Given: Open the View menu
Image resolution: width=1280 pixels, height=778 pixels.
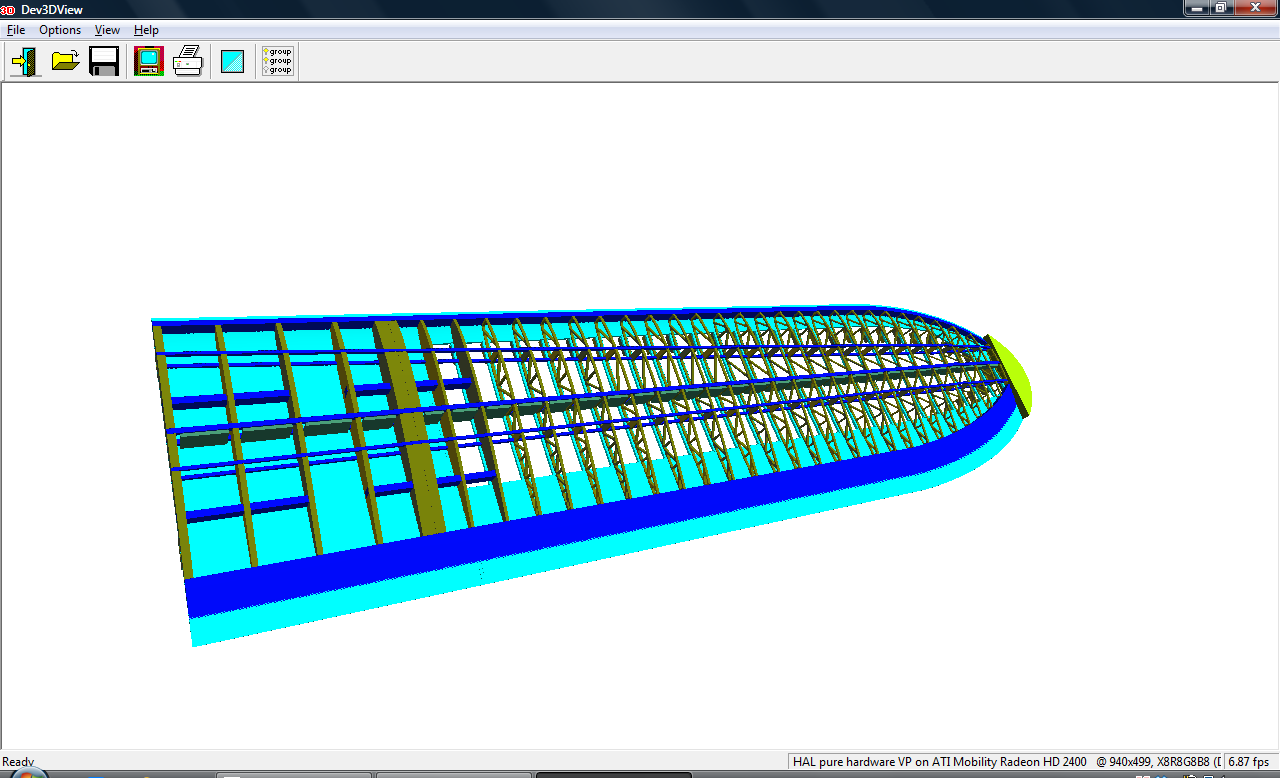Looking at the screenshot, I should 107,30.
